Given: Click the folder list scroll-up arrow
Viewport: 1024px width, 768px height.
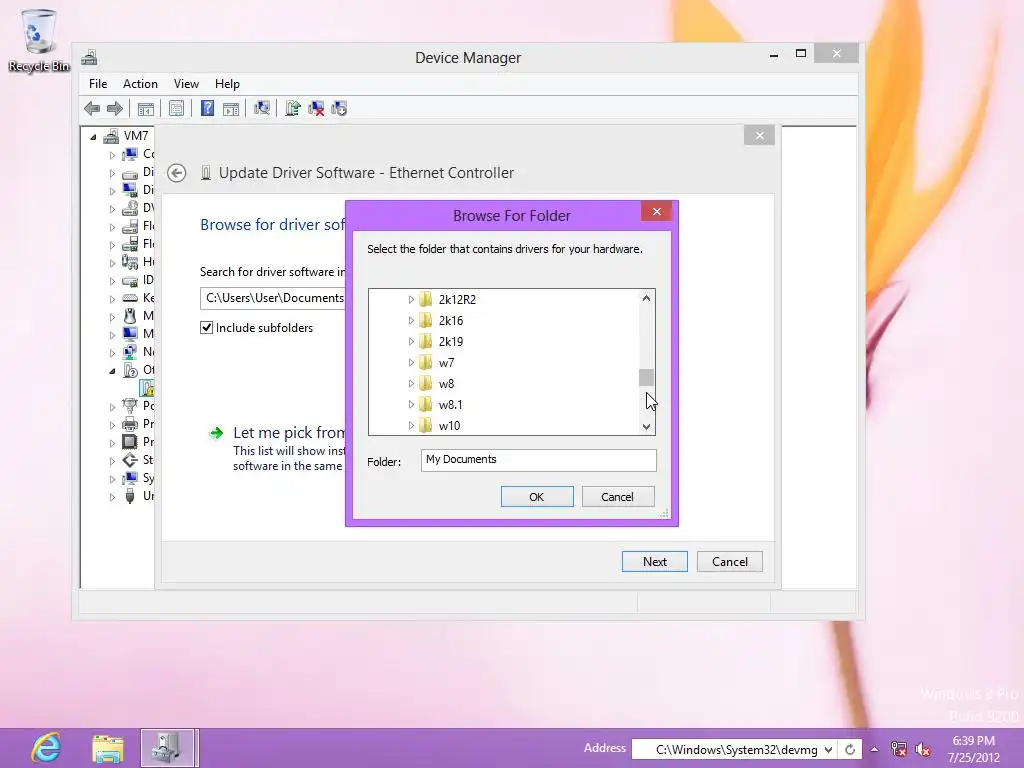Looking at the screenshot, I should (646, 298).
